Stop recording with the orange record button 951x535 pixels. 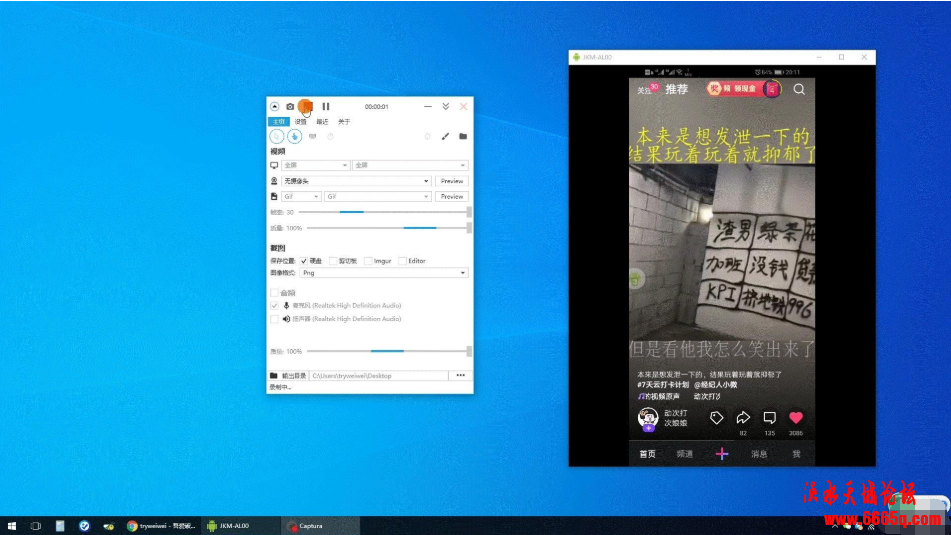(x=306, y=107)
